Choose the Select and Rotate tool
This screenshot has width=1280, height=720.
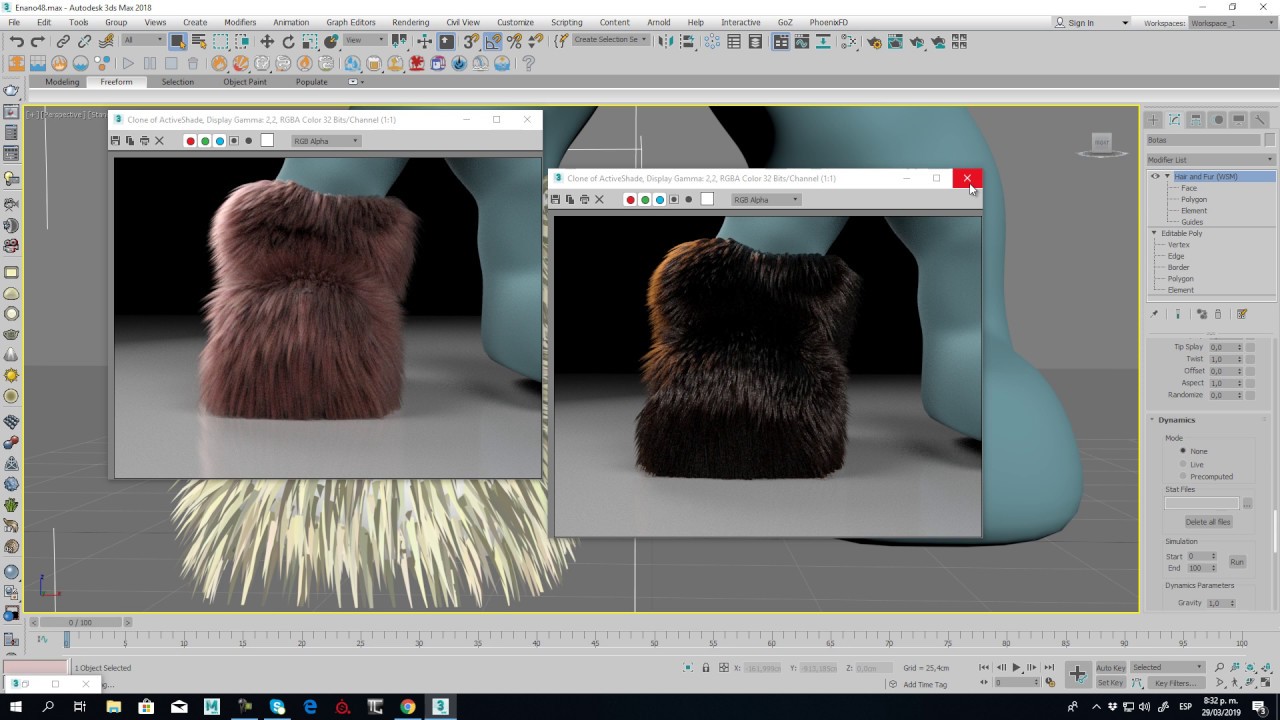point(288,41)
